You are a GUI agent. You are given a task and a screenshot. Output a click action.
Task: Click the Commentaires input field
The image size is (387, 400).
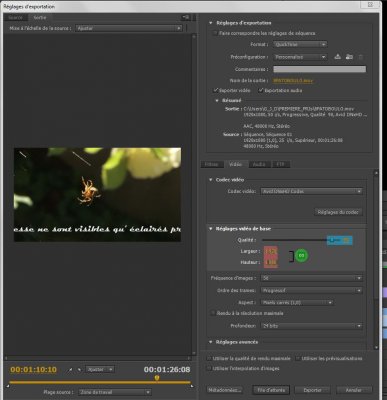pos(319,69)
